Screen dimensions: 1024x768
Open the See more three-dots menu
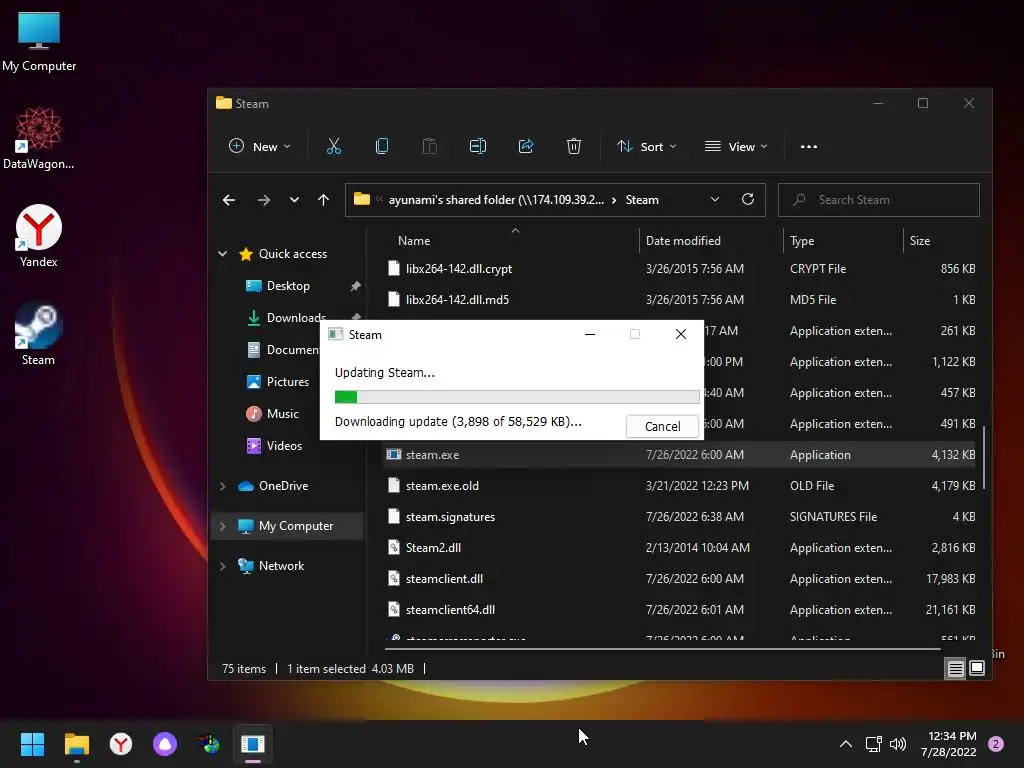point(808,146)
